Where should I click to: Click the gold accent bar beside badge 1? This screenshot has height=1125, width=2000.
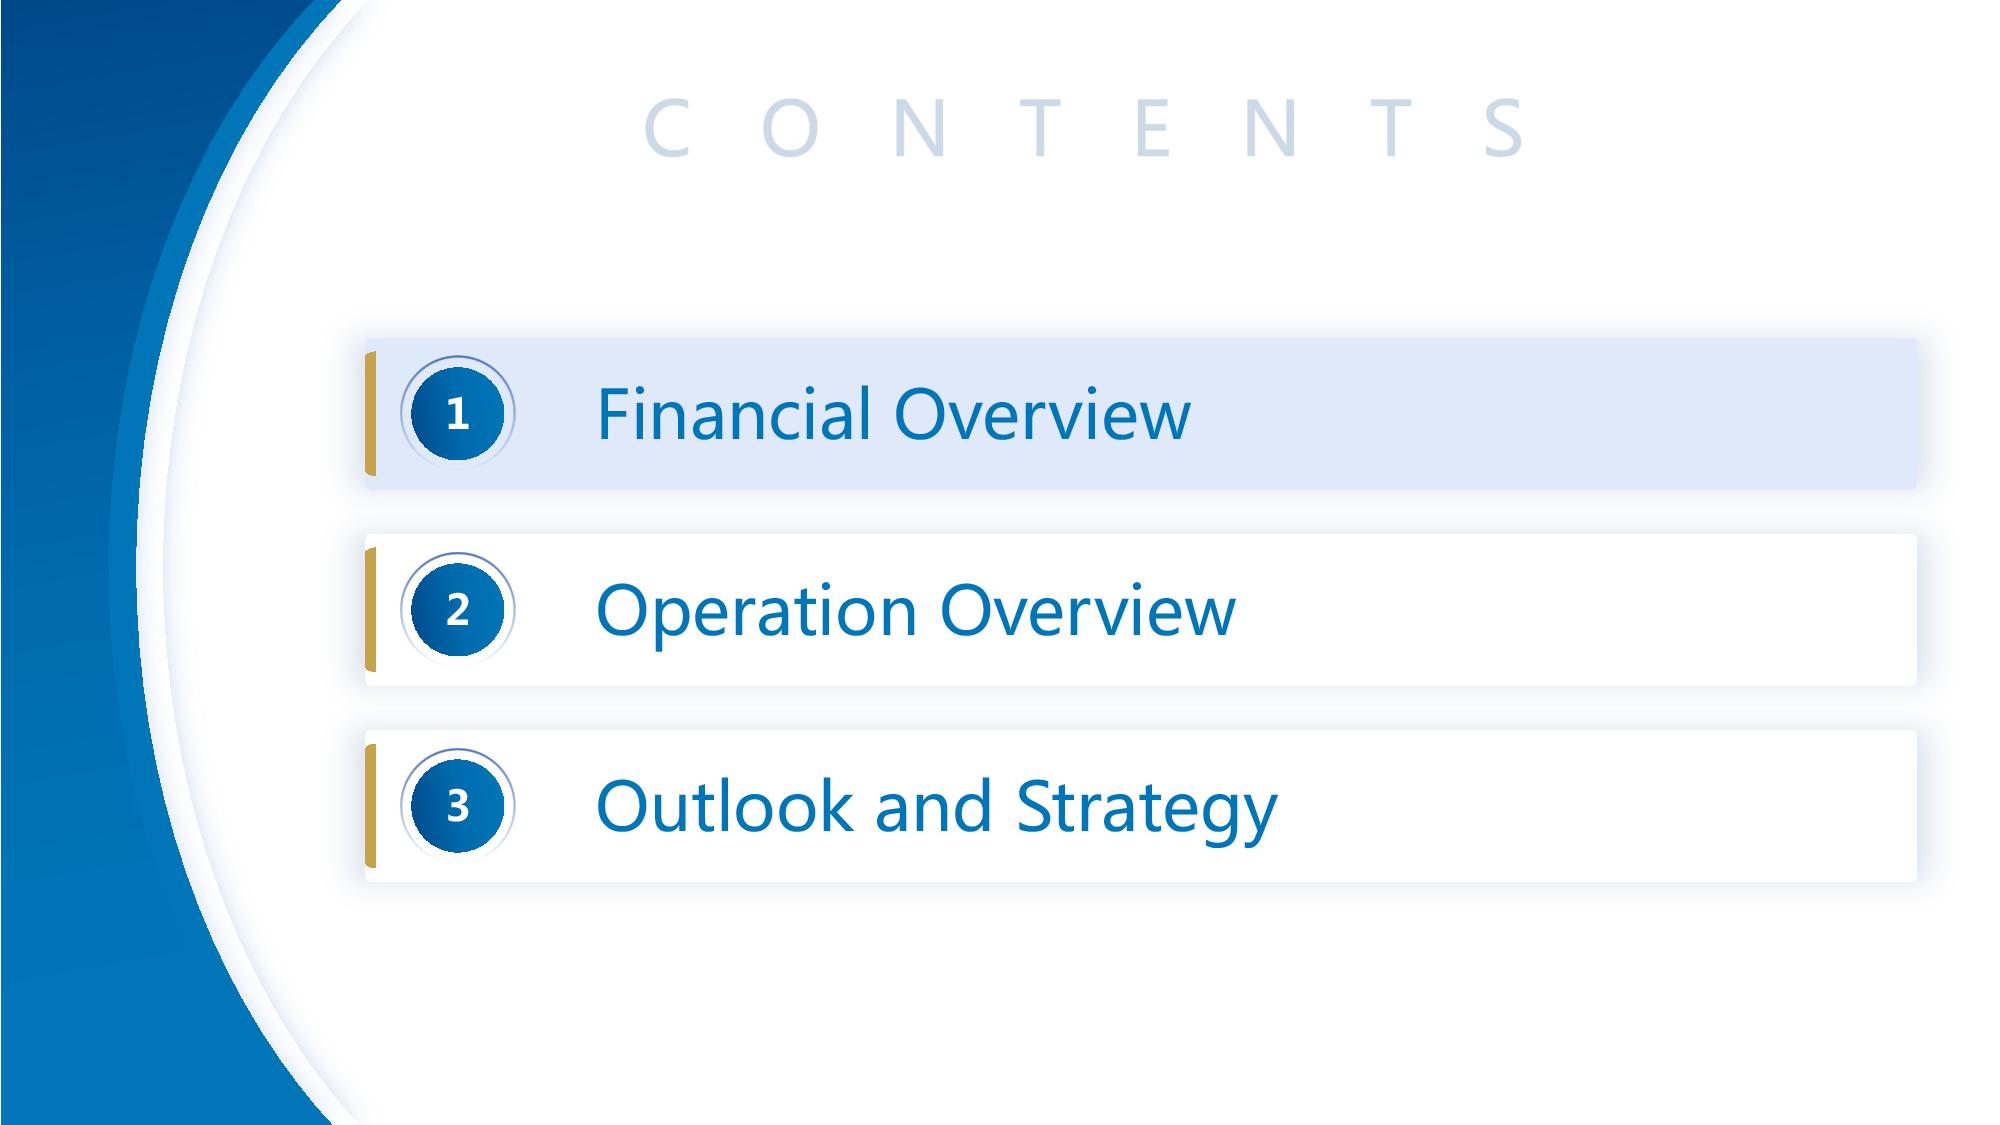tap(370, 413)
